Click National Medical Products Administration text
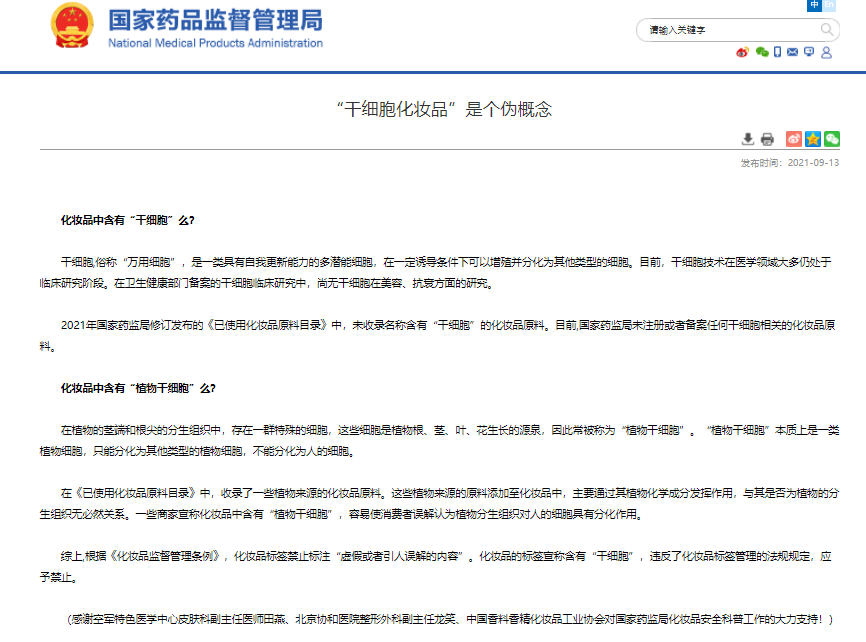Viewport: 866px width, 642px height. pyautogui.click(x=215, y=43)
